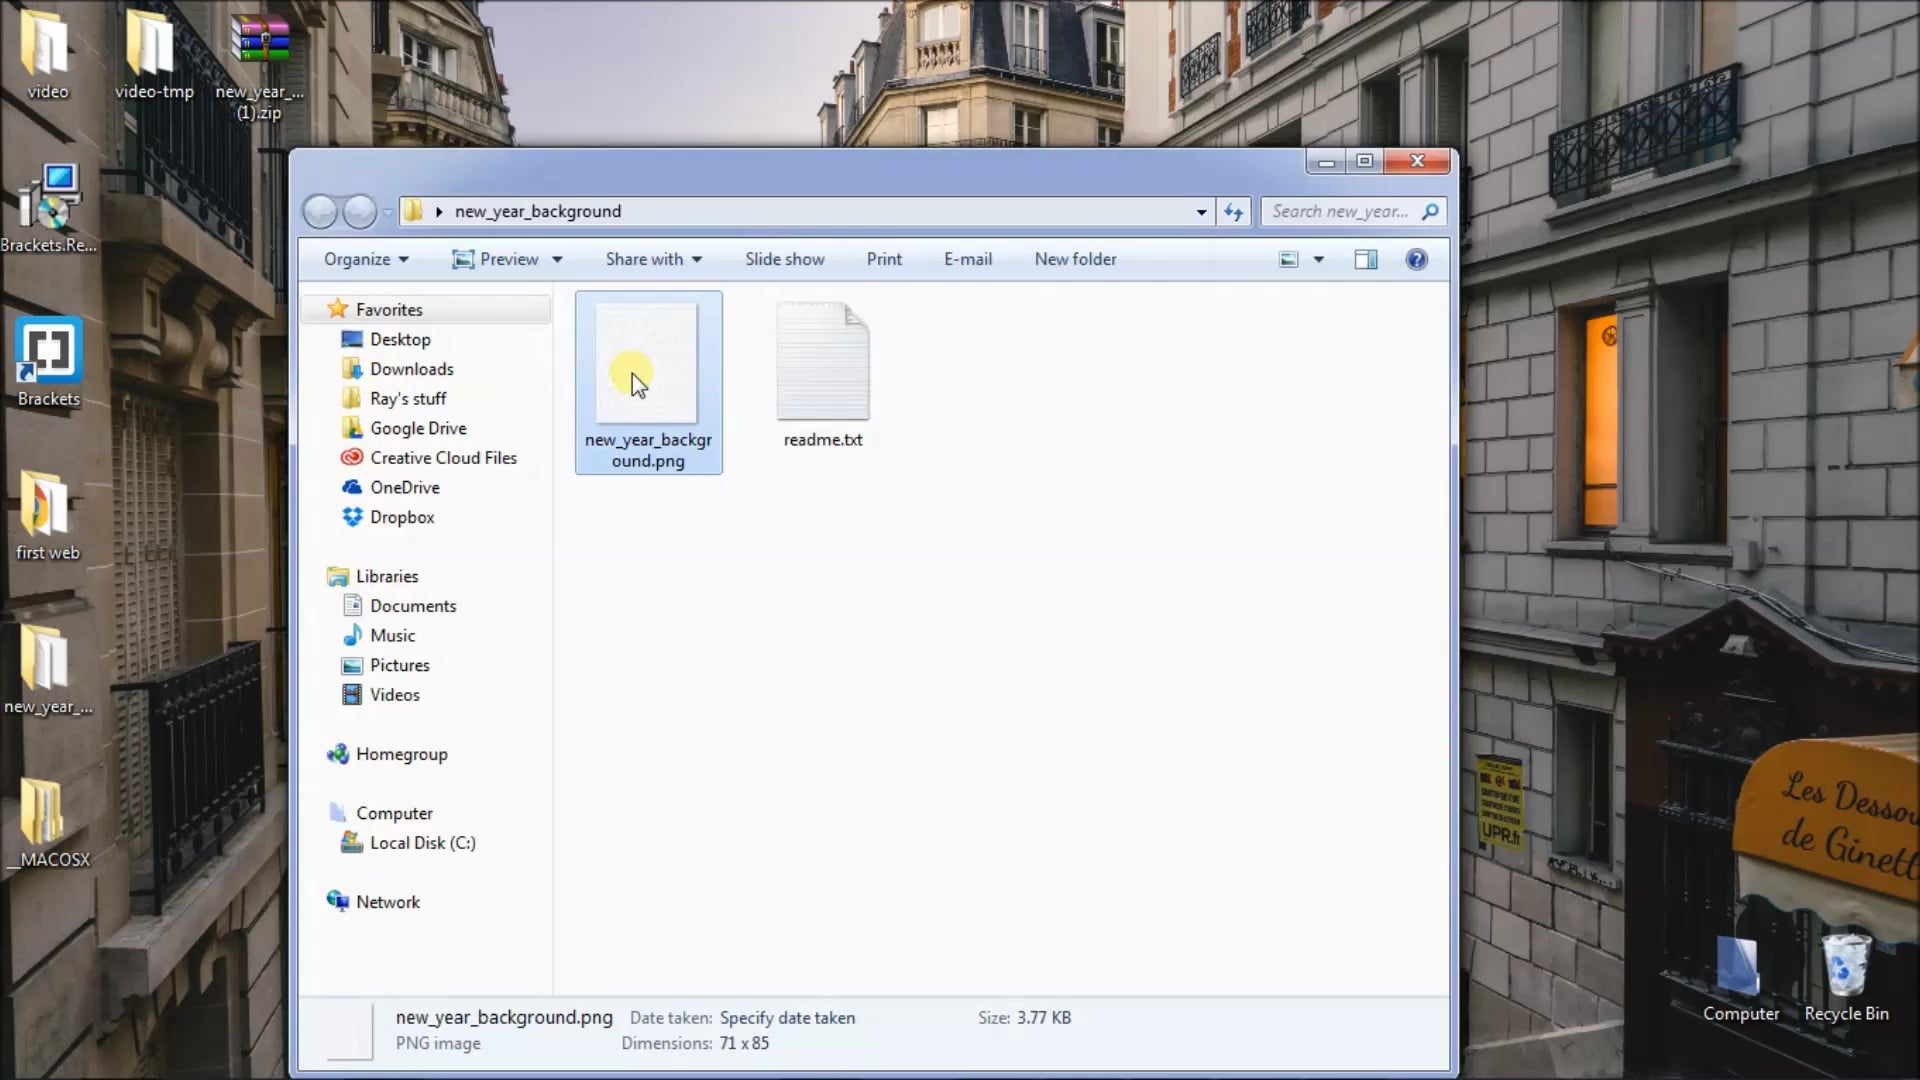Toggle the preview pane button

pos(1365,259)
